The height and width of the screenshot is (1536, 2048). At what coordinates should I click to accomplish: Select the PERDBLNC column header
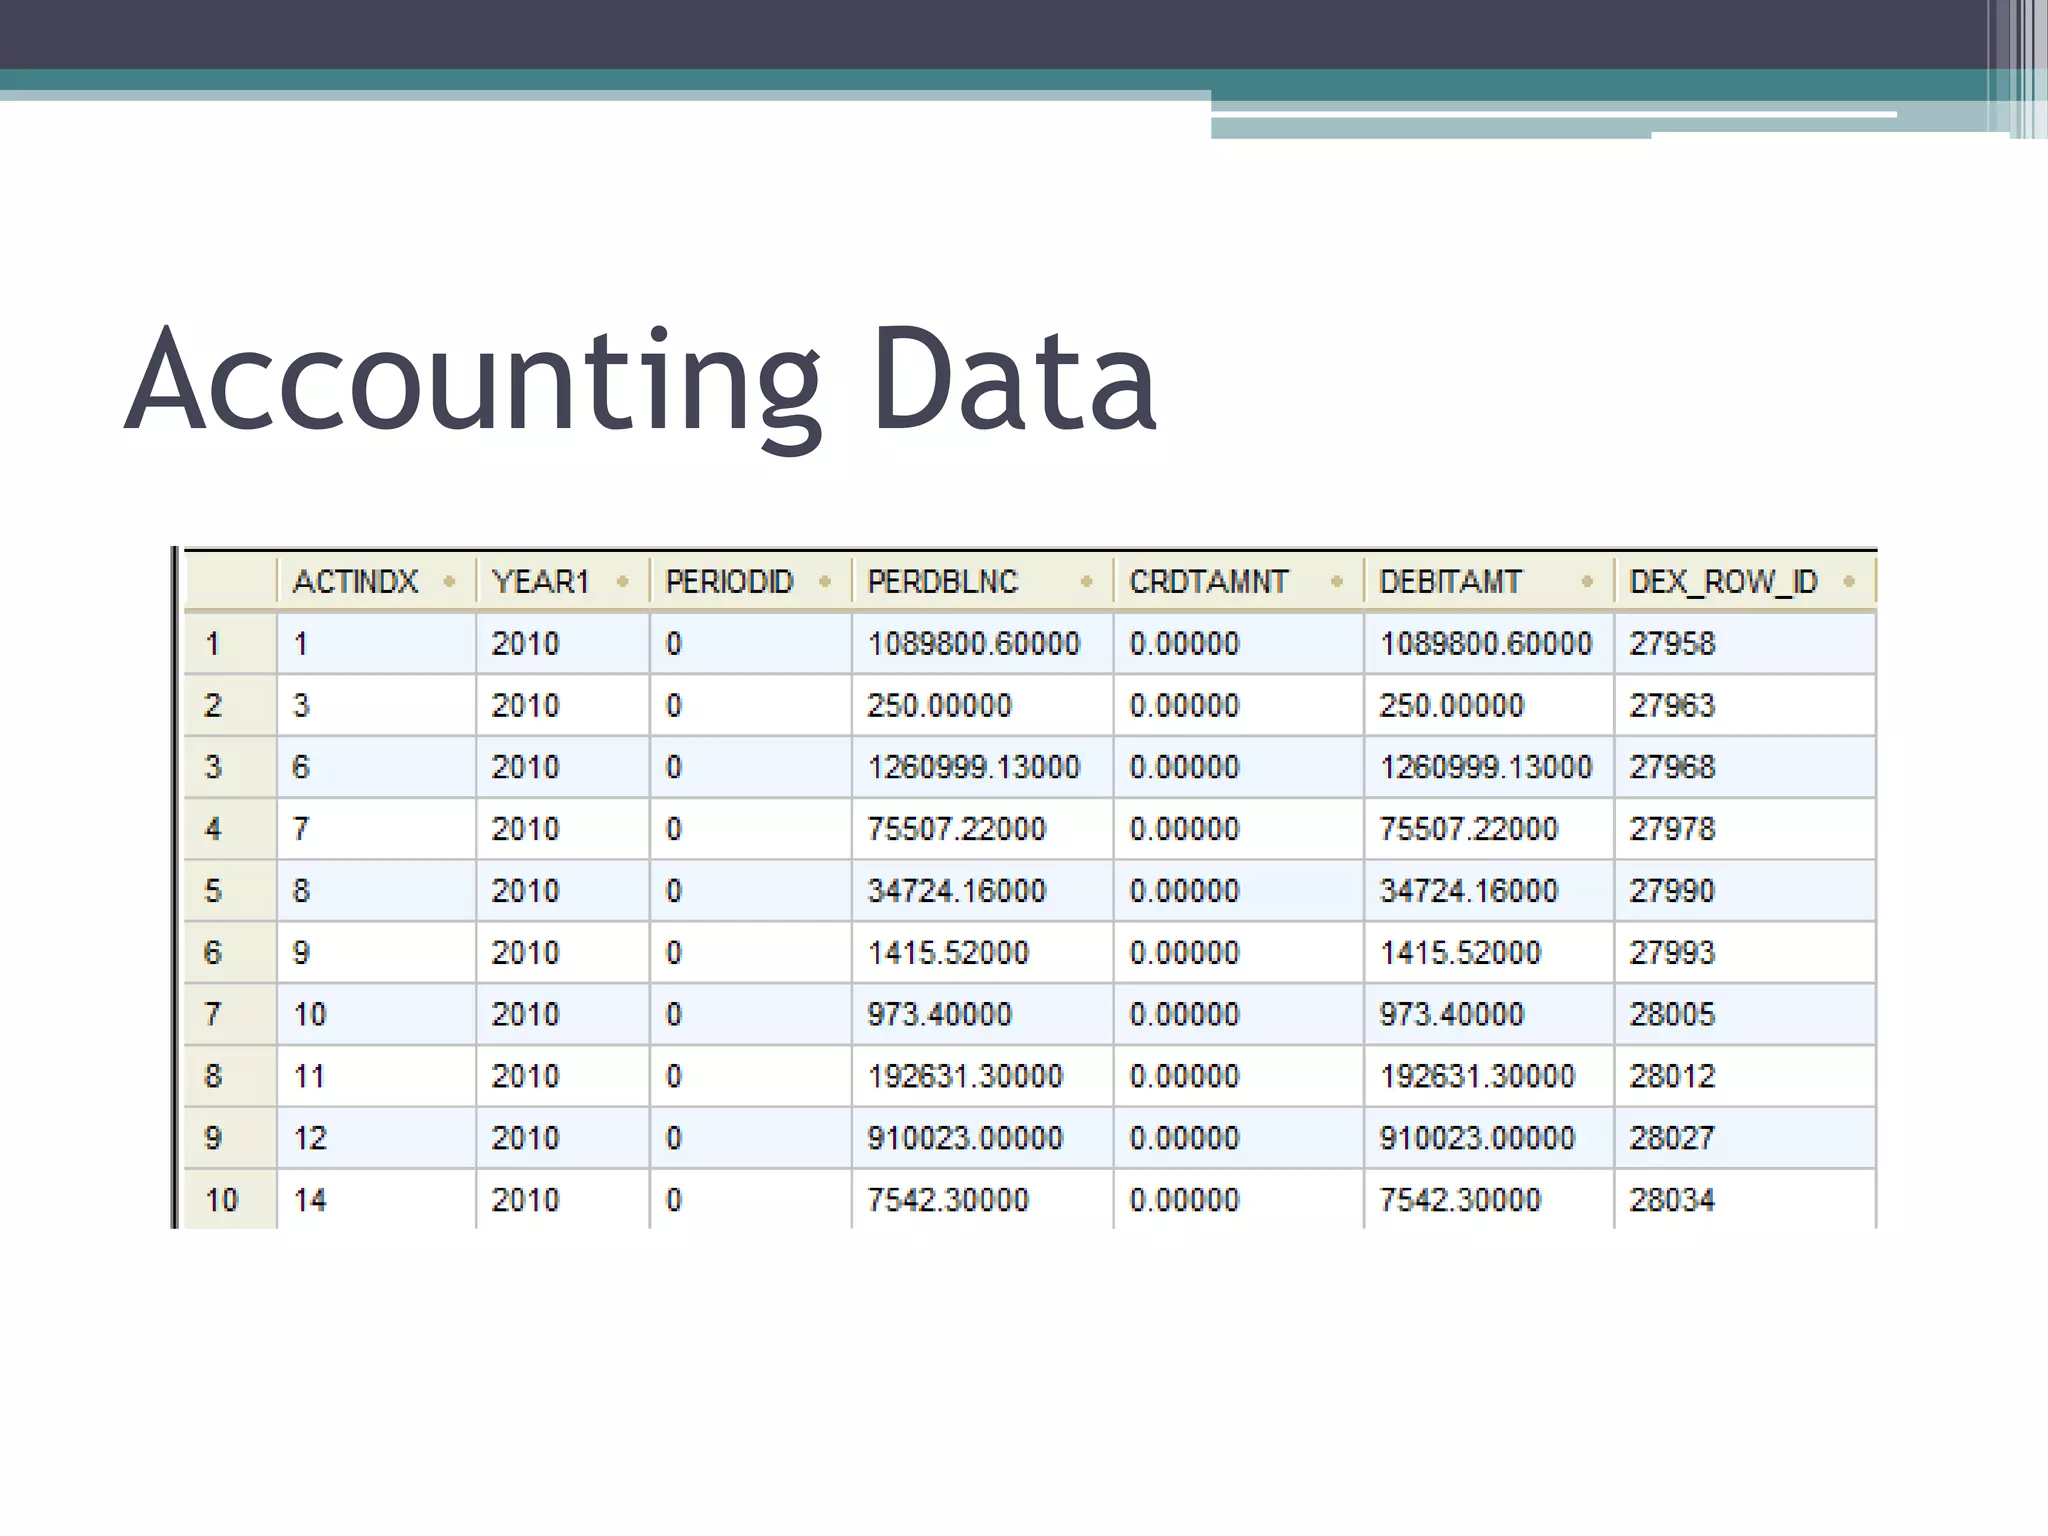tap(983, 581)
